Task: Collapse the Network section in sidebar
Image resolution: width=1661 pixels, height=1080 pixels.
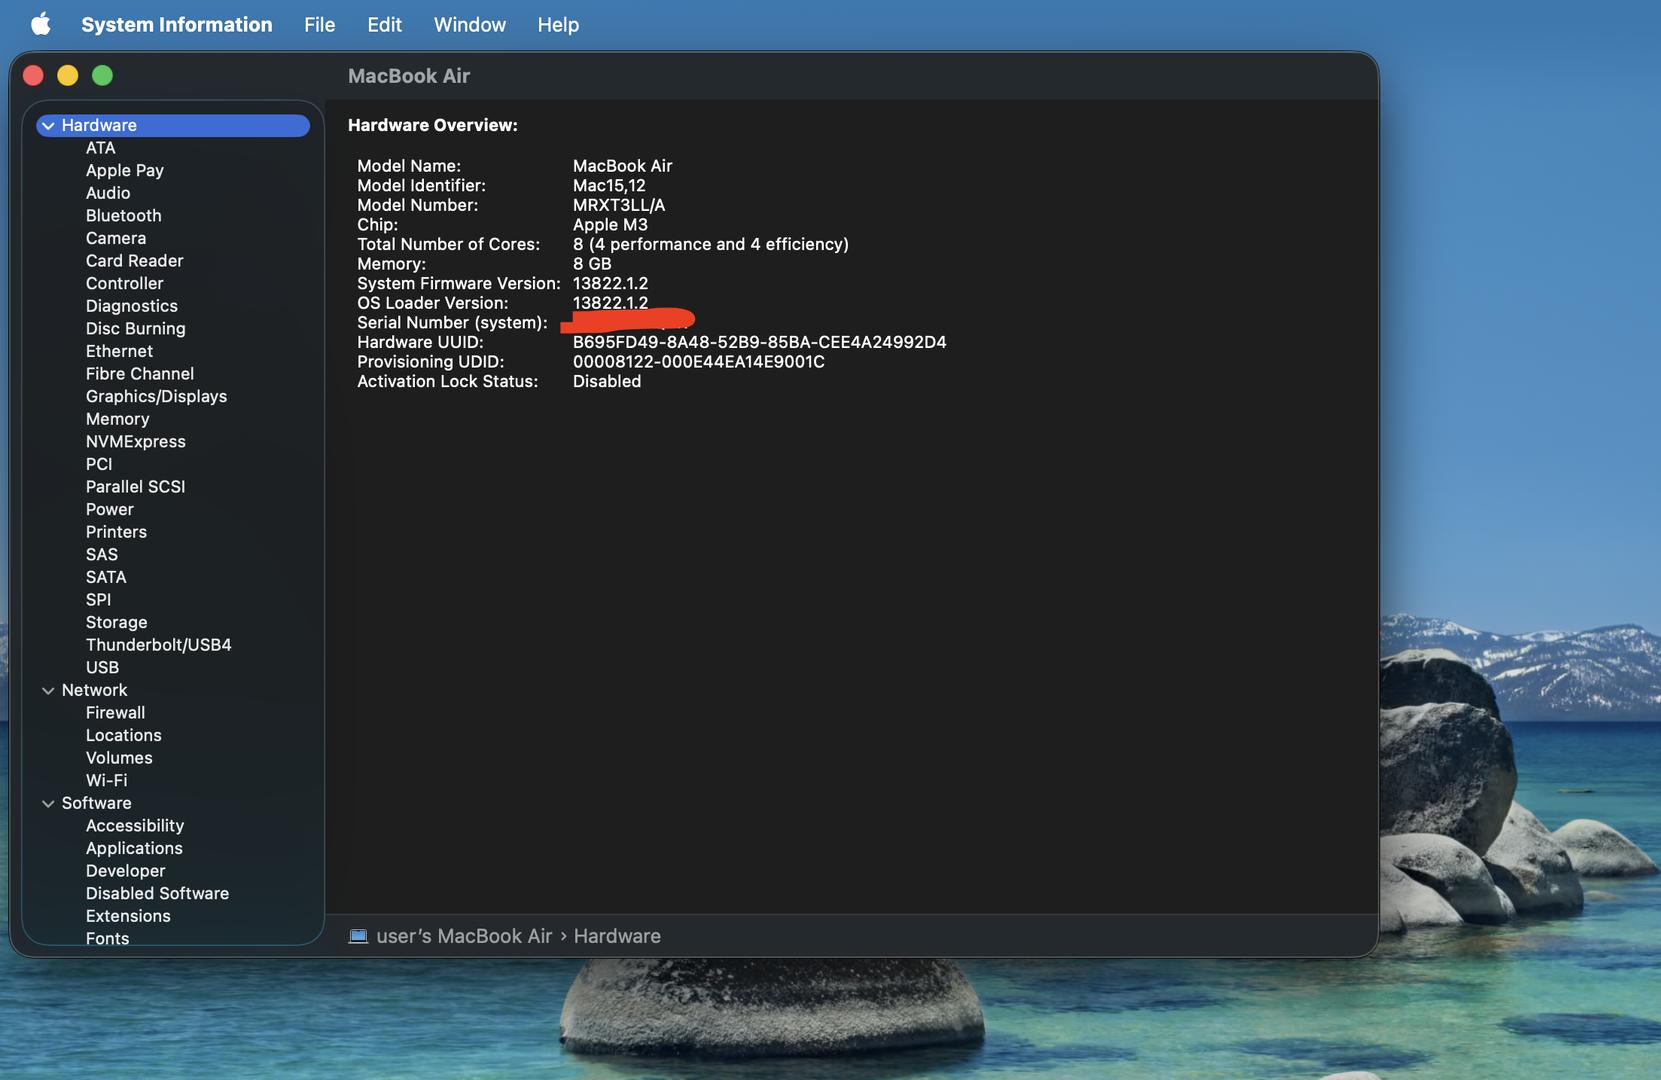Action: click(48, 691)
